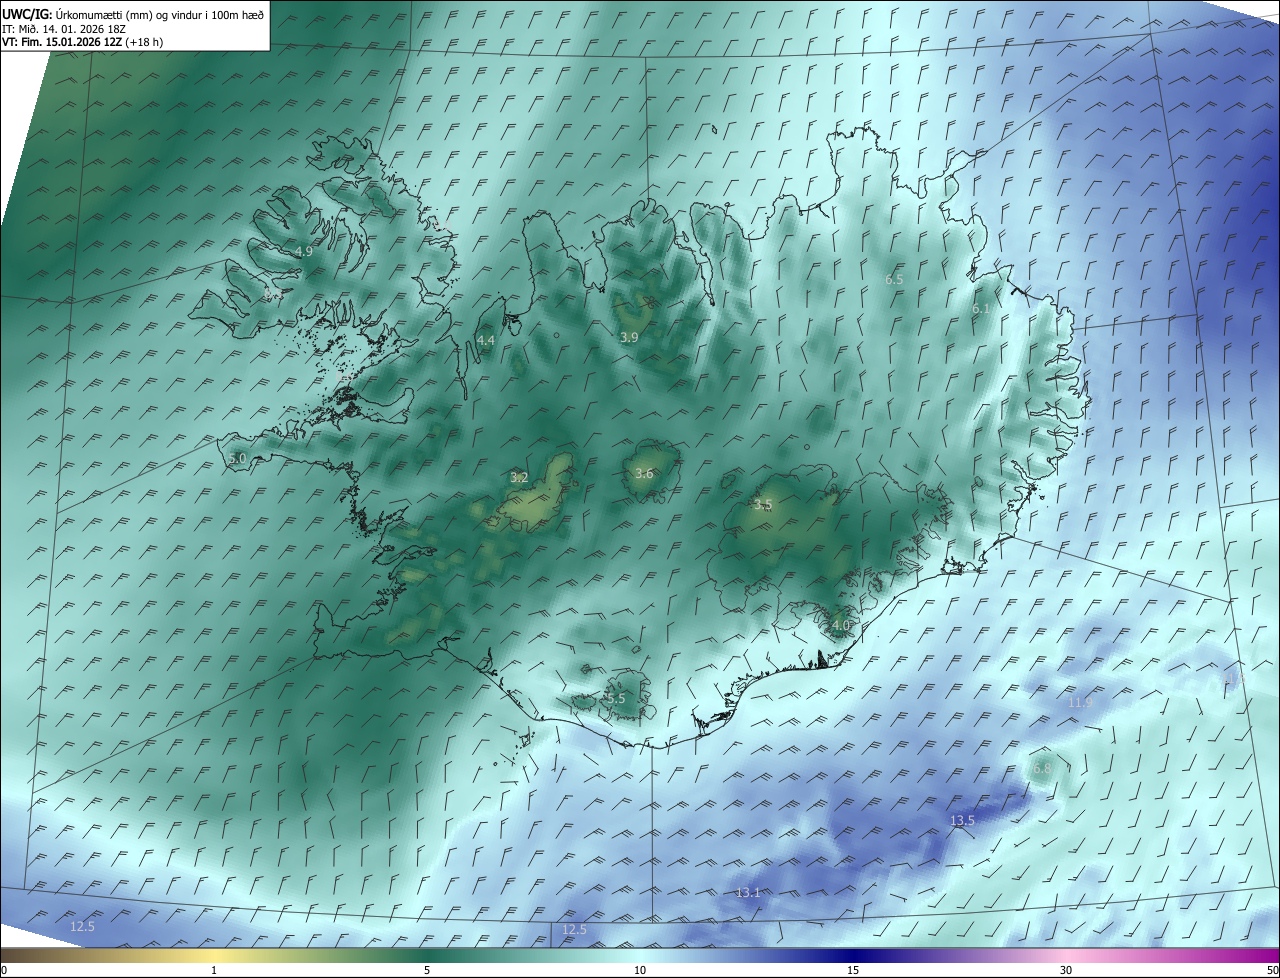The width and height of the screenshot is (1280, 978).
Task: Click the 6.5 precipitation value label
Action: coord(894,280)
